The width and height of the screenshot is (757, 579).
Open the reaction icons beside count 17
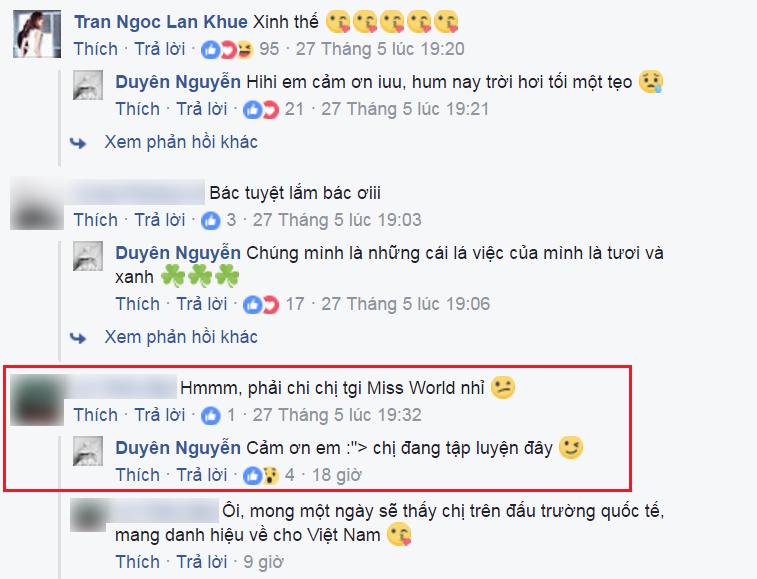(261, 305)
